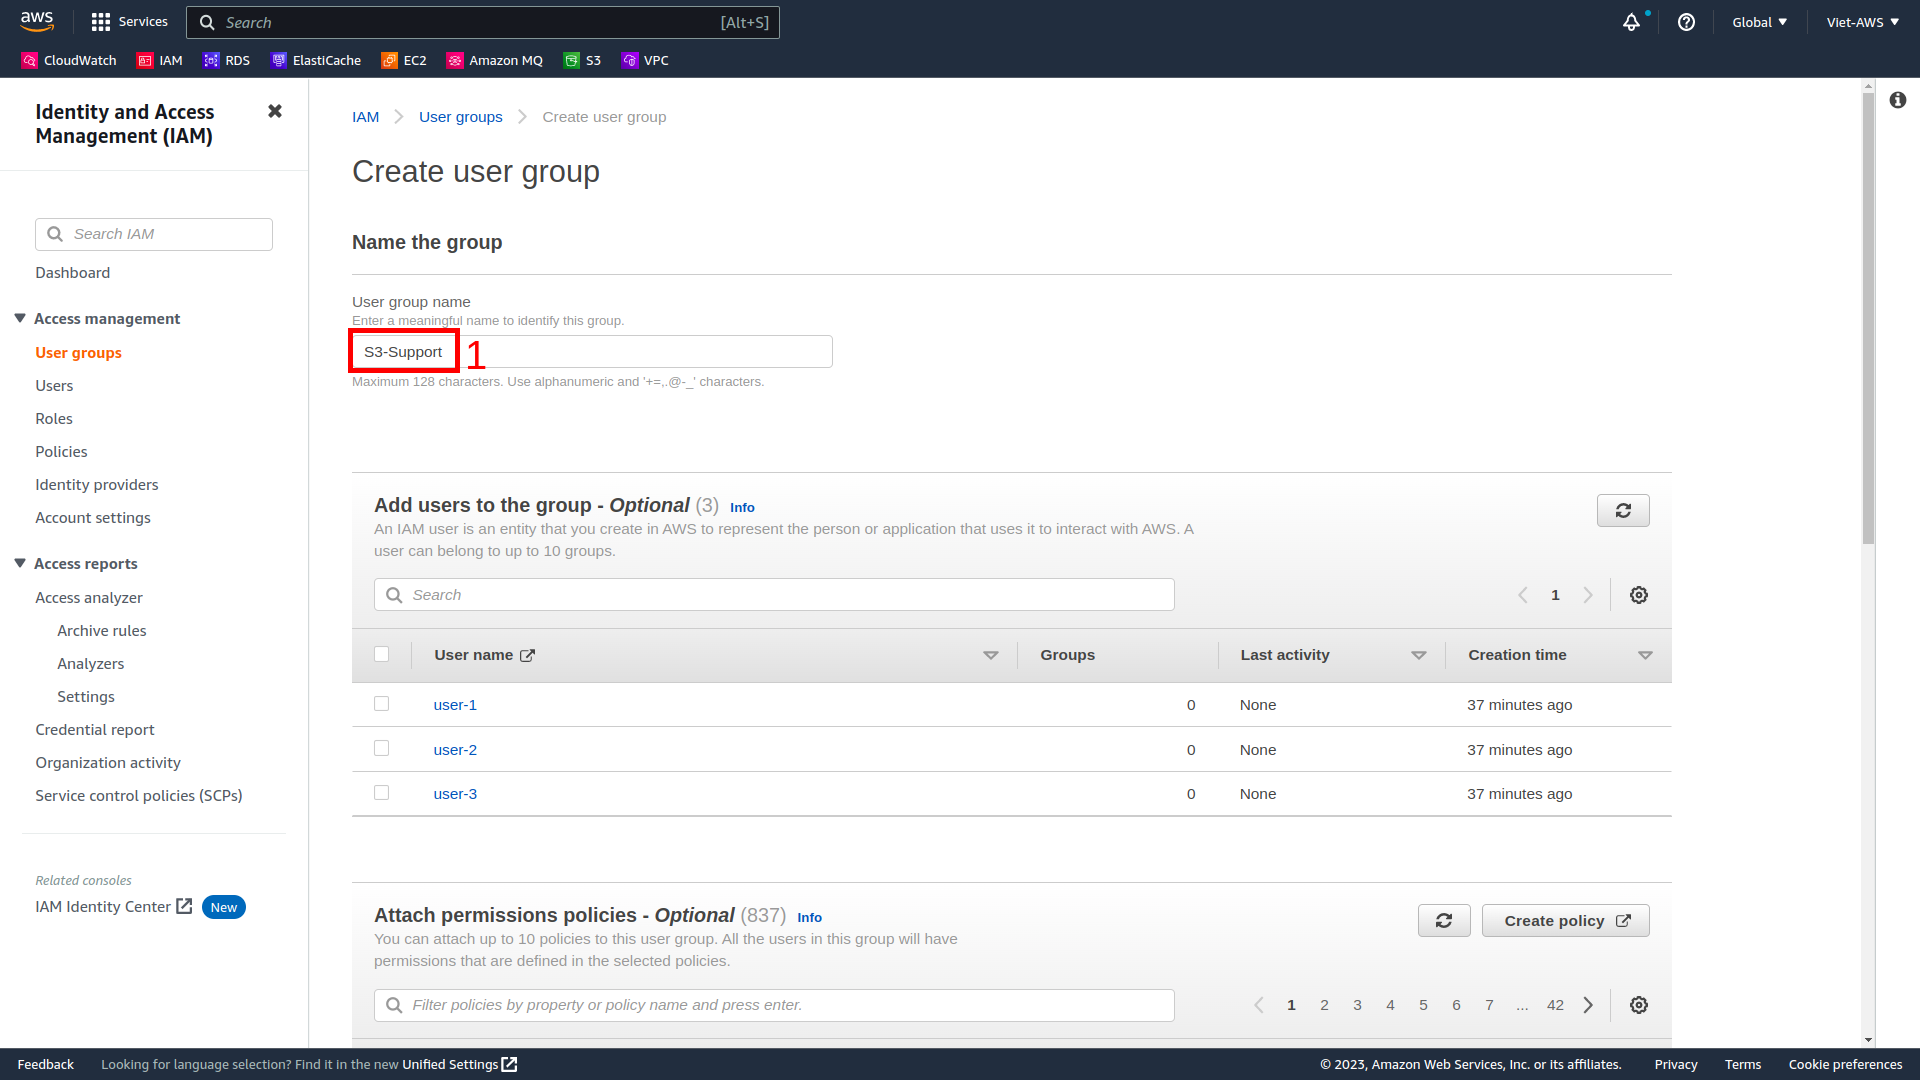Toggle the select-all users checkbox
The image size is (1920, 1080).
pyautogui.click(x=382, y=653)
